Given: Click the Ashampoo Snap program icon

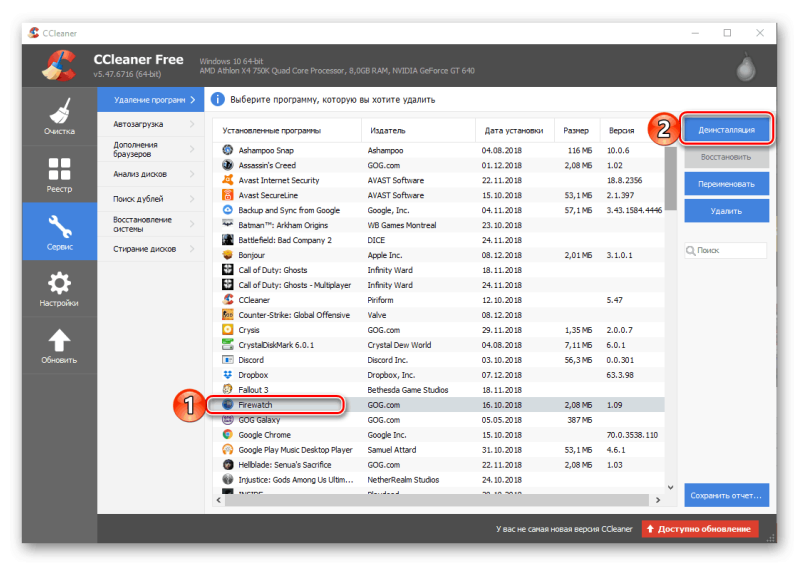Looking at the screenshot, I should click(228, 150).
